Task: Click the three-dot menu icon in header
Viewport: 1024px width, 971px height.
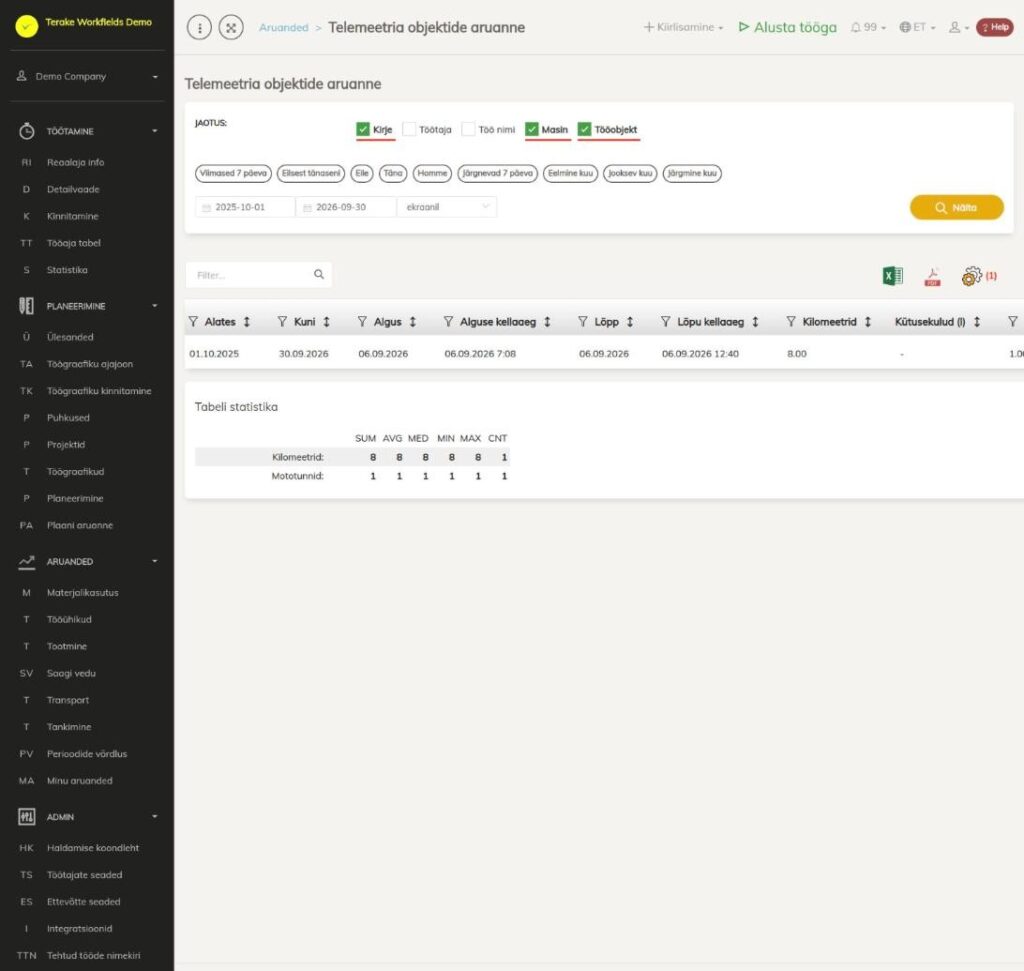Action: point(199,27)
